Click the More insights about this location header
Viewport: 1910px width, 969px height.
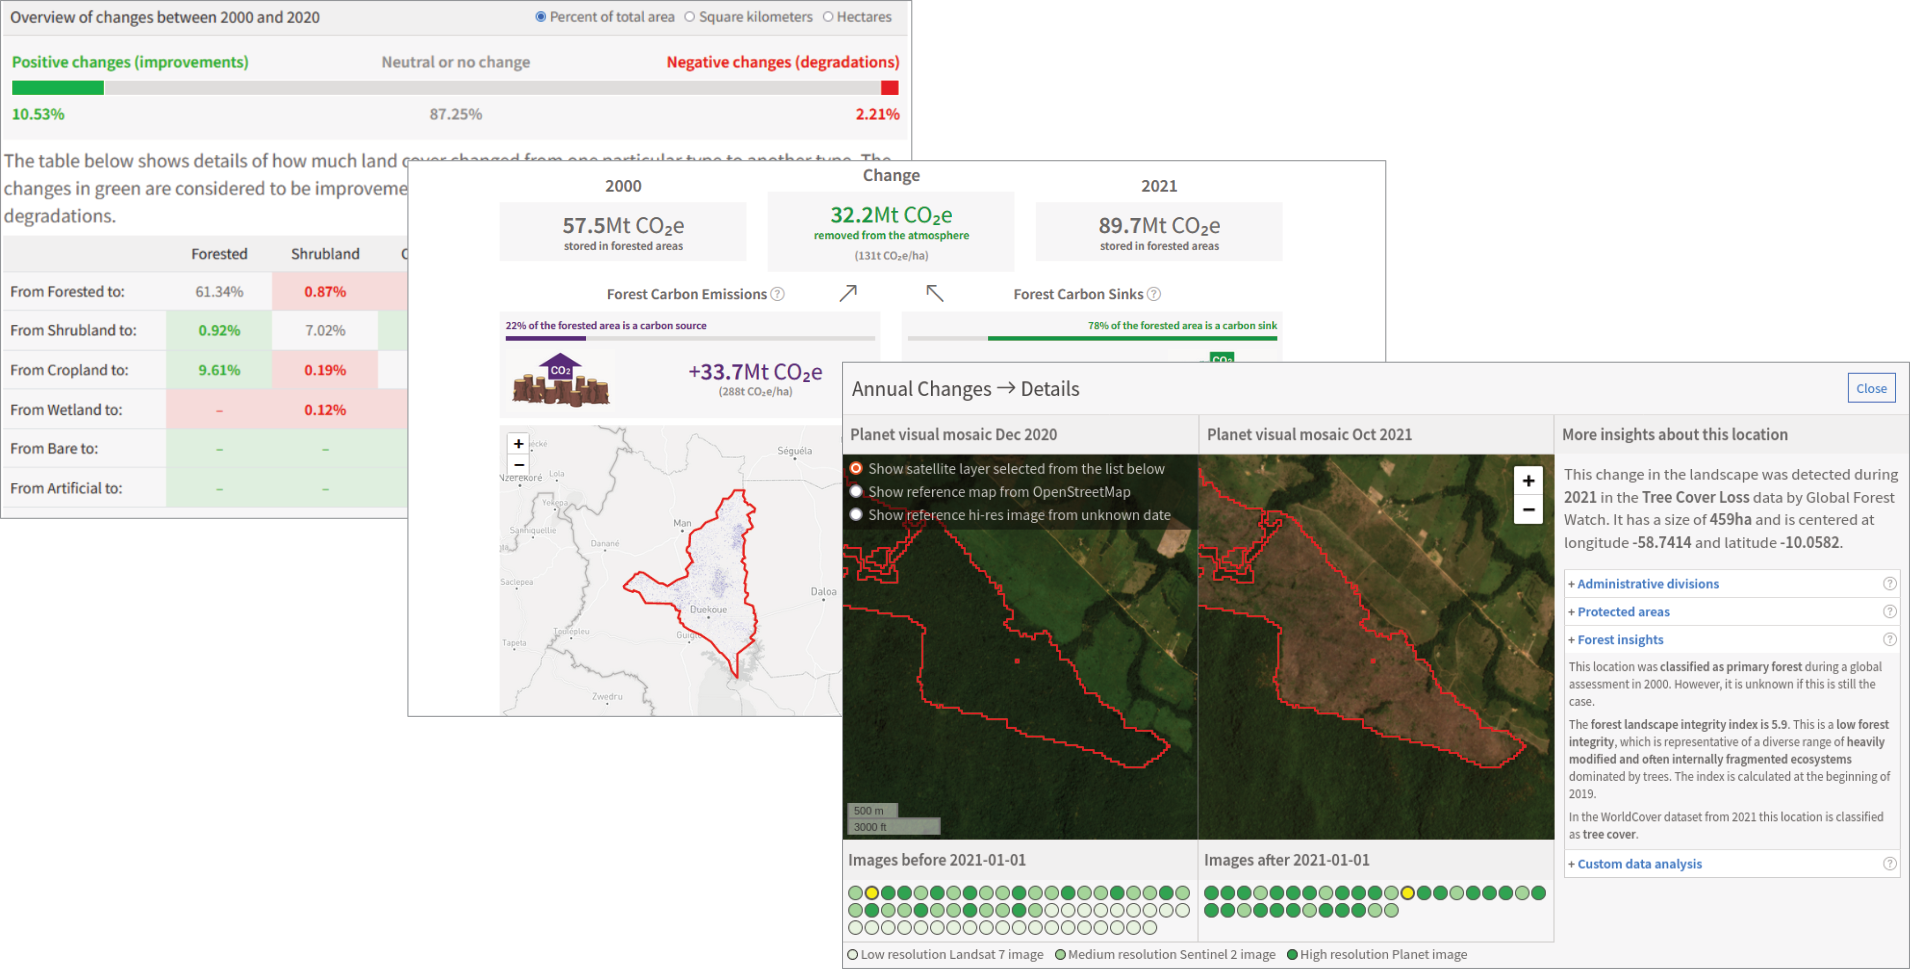pos(1675,434)
